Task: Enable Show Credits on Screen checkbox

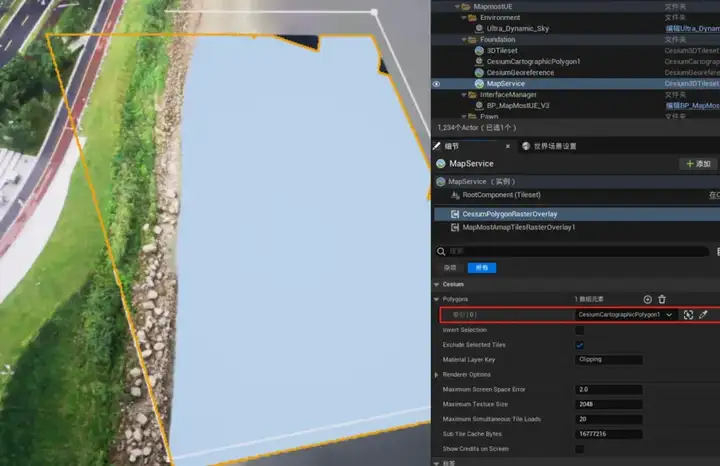Action: click(x=579, y=449)
